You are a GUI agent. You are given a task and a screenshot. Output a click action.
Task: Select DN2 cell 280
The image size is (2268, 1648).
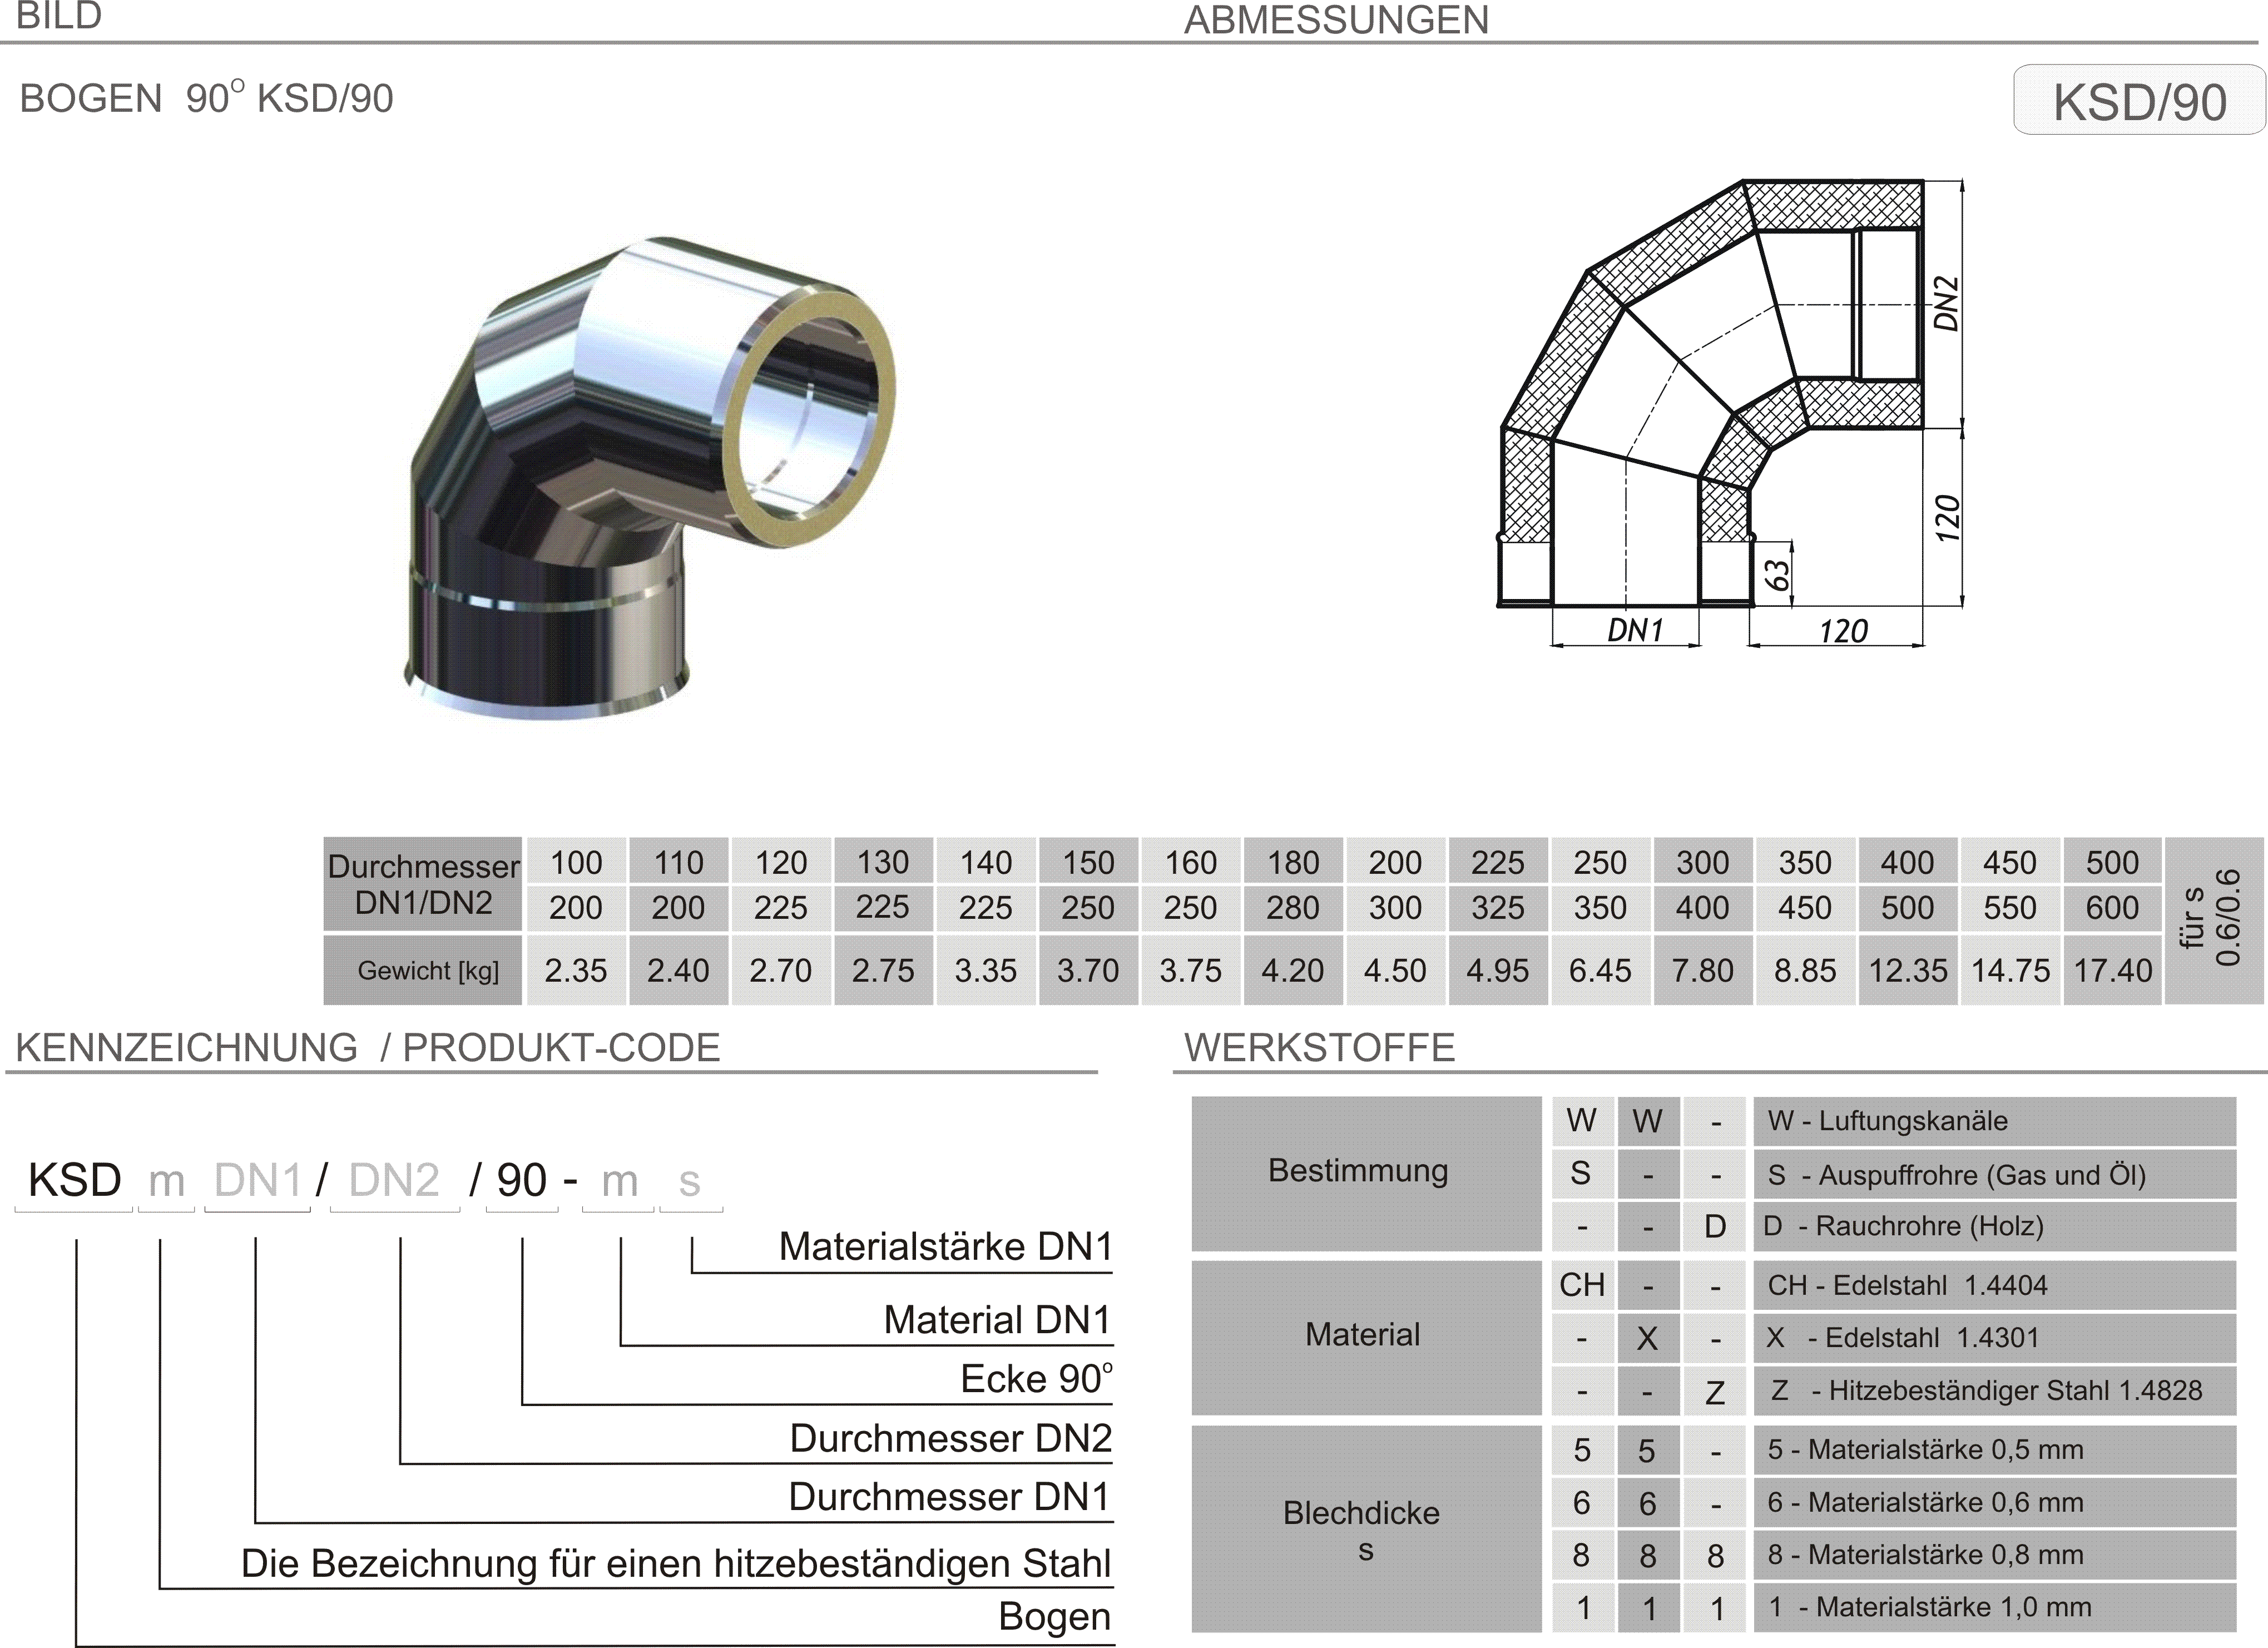coord(1293,908)
